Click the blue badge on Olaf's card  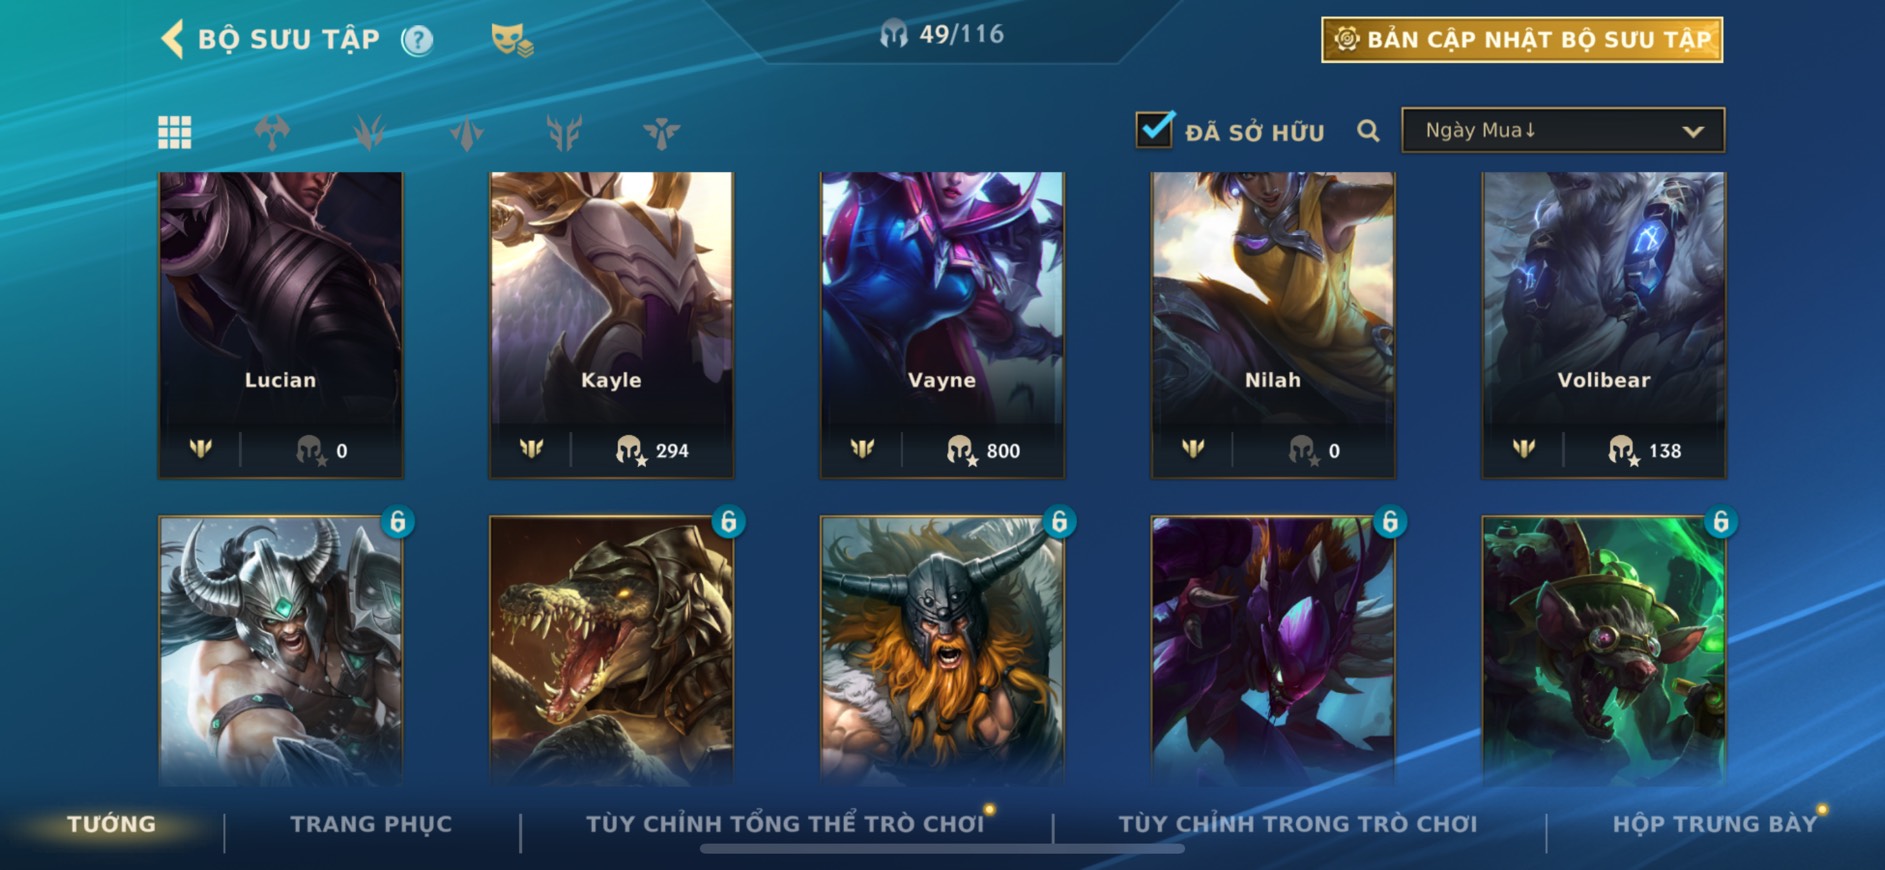(1059, 521)
